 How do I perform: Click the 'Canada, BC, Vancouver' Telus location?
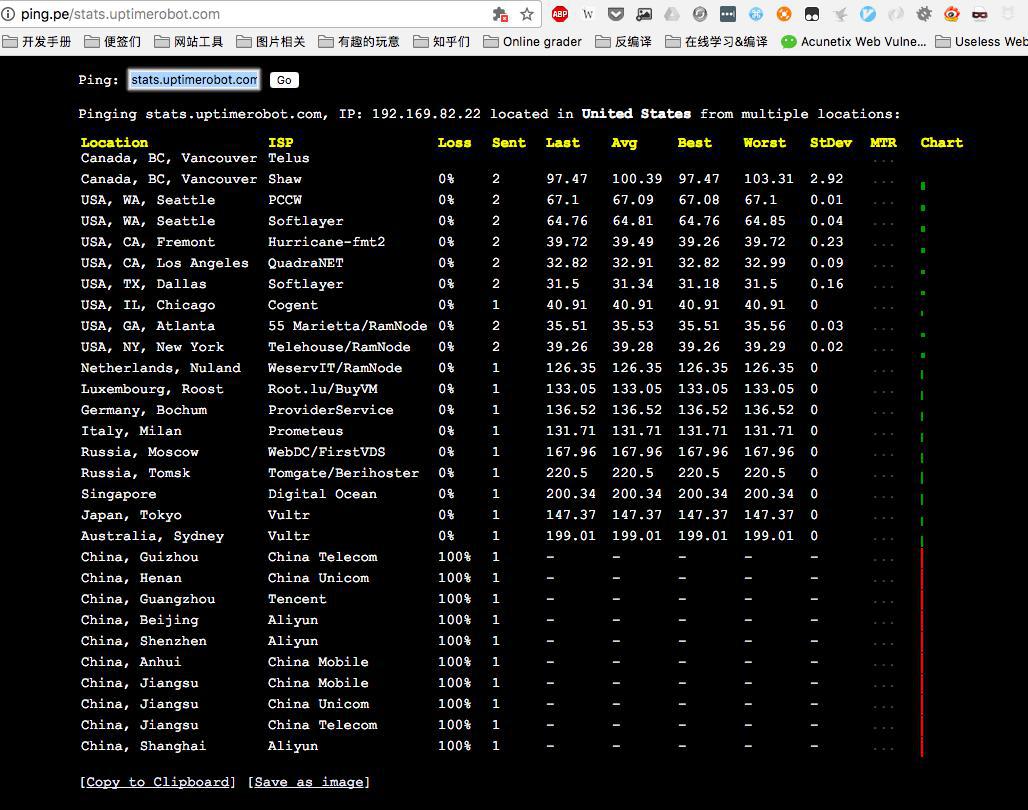tap(168, 158)
